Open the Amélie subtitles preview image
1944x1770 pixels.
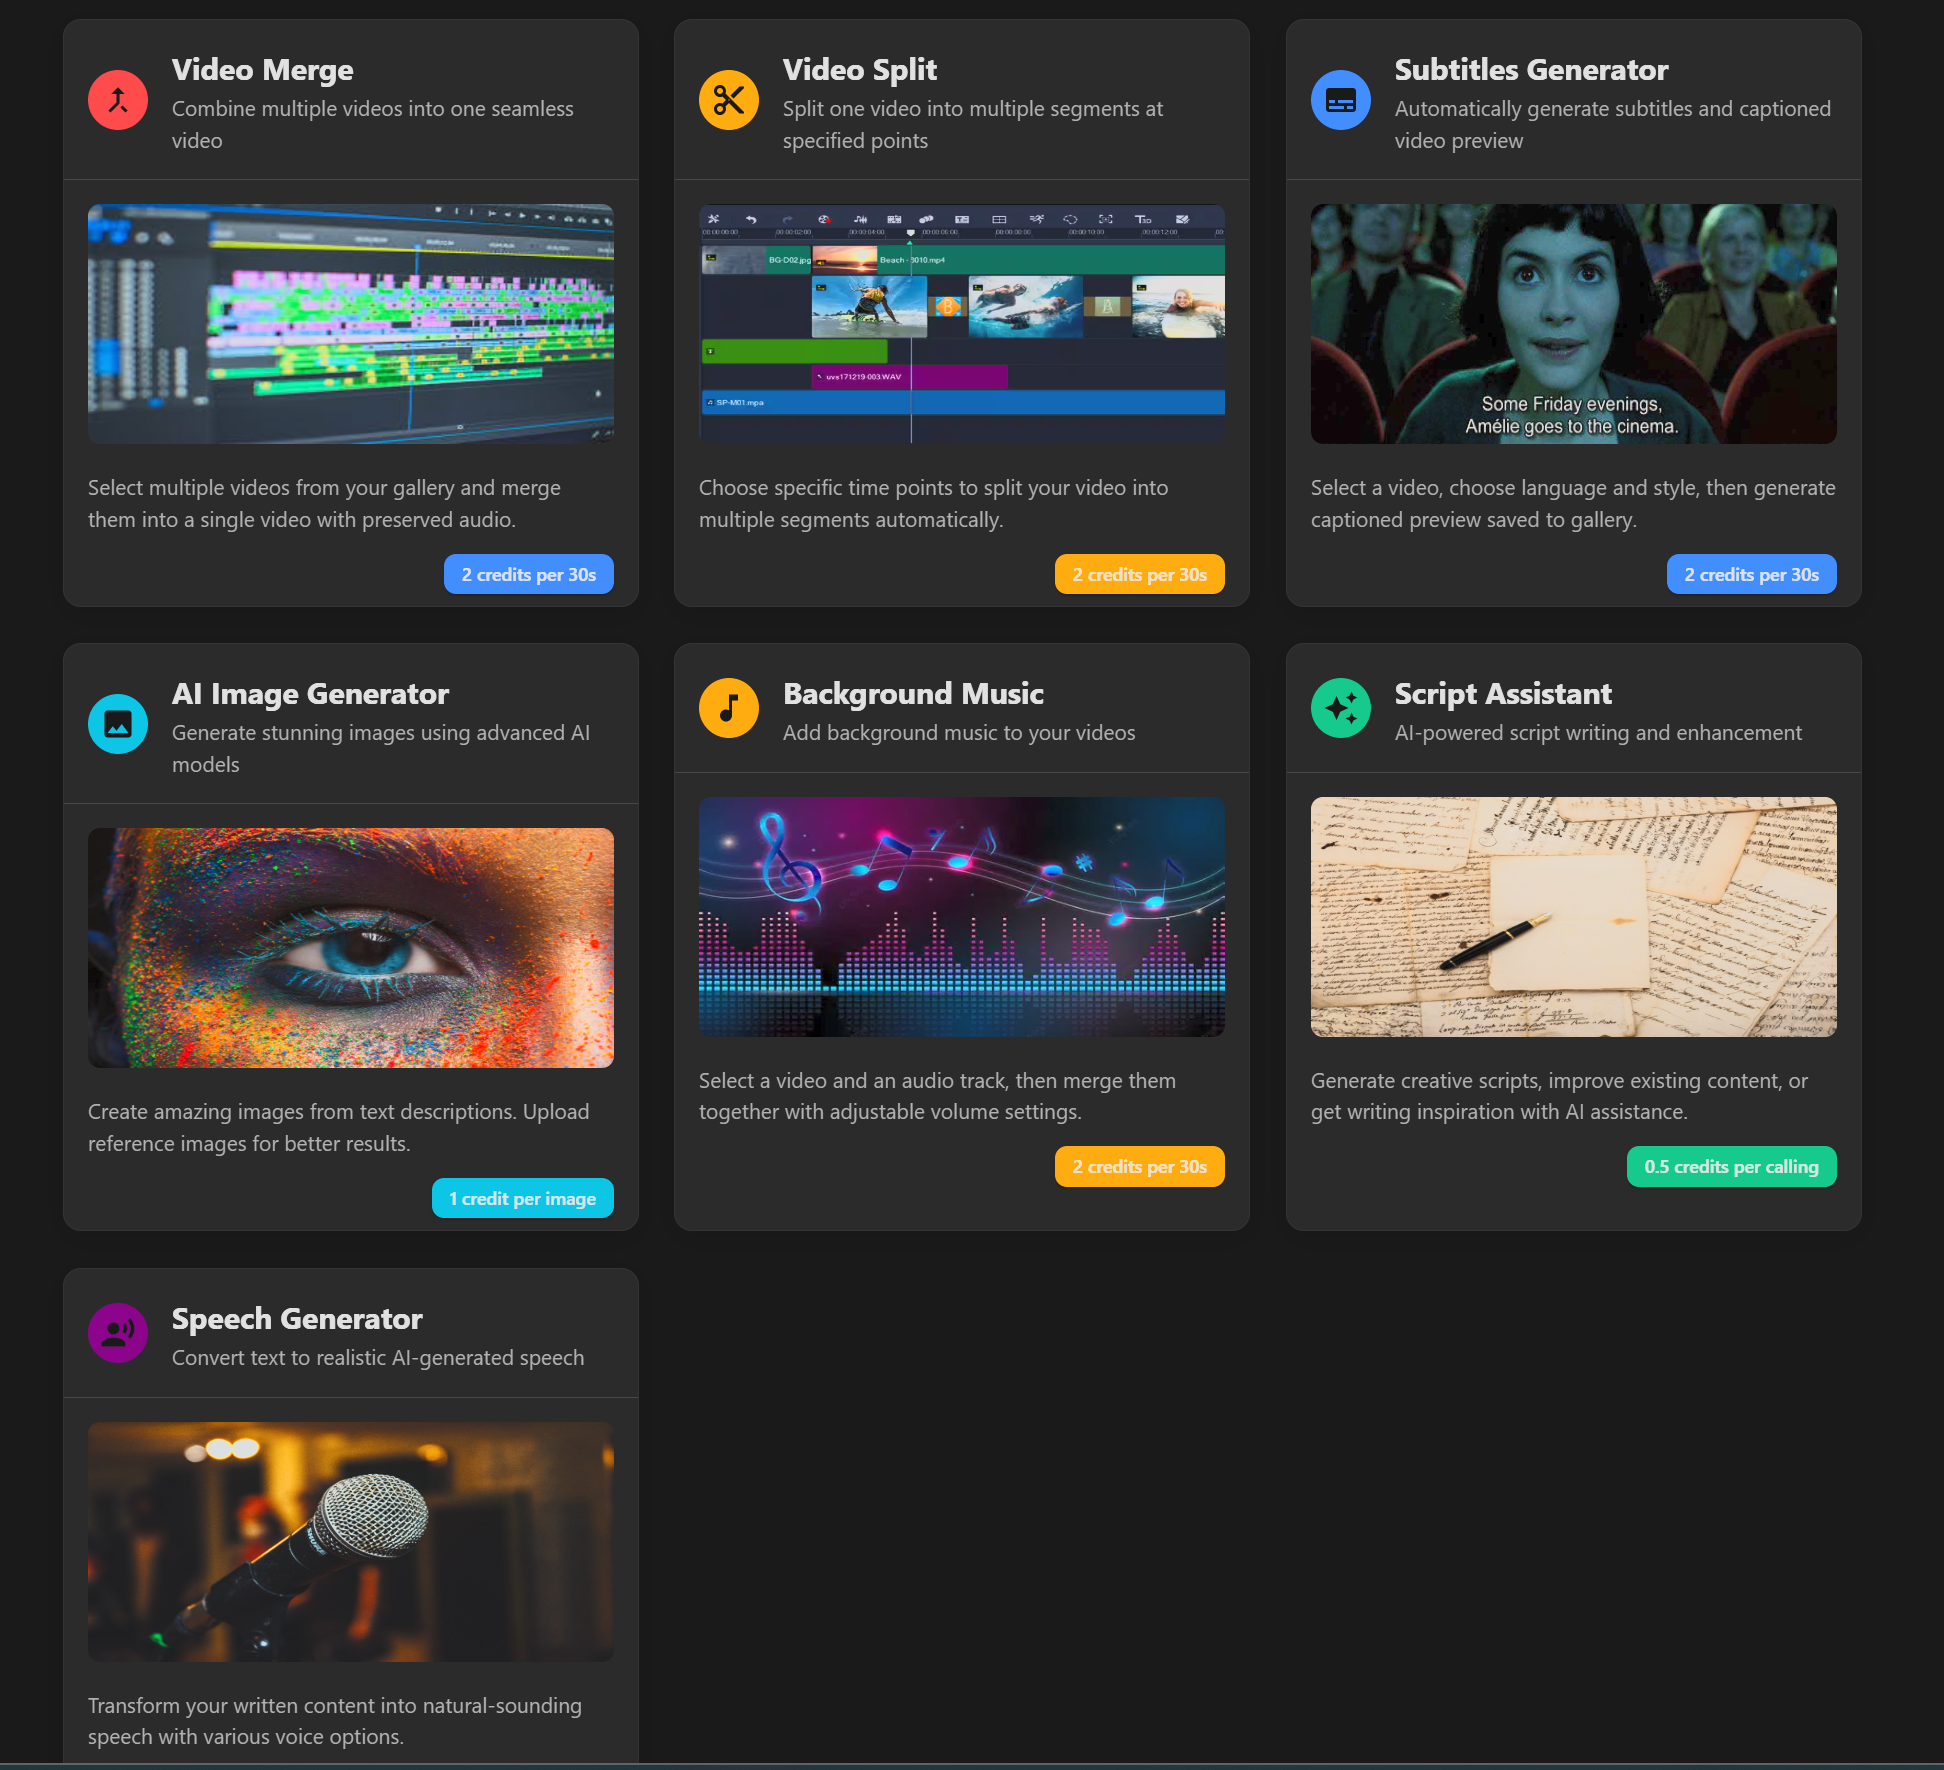pyautogui.click(x=1573, y=324)
